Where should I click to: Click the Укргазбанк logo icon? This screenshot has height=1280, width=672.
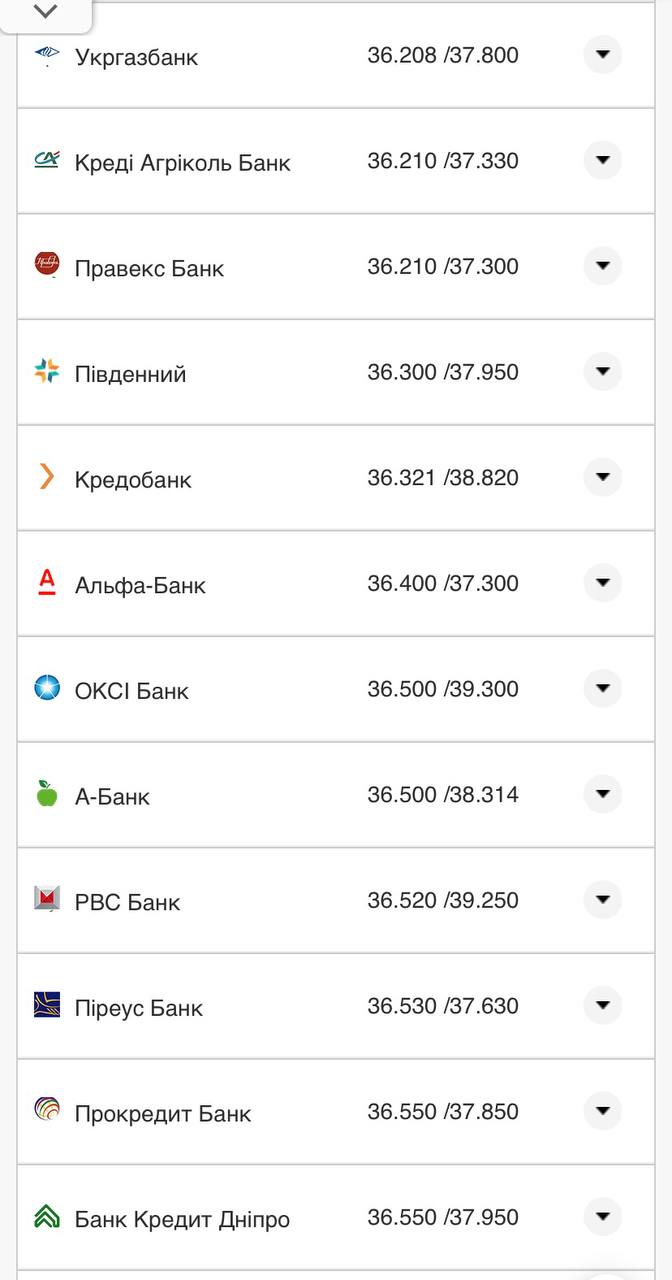47,56
